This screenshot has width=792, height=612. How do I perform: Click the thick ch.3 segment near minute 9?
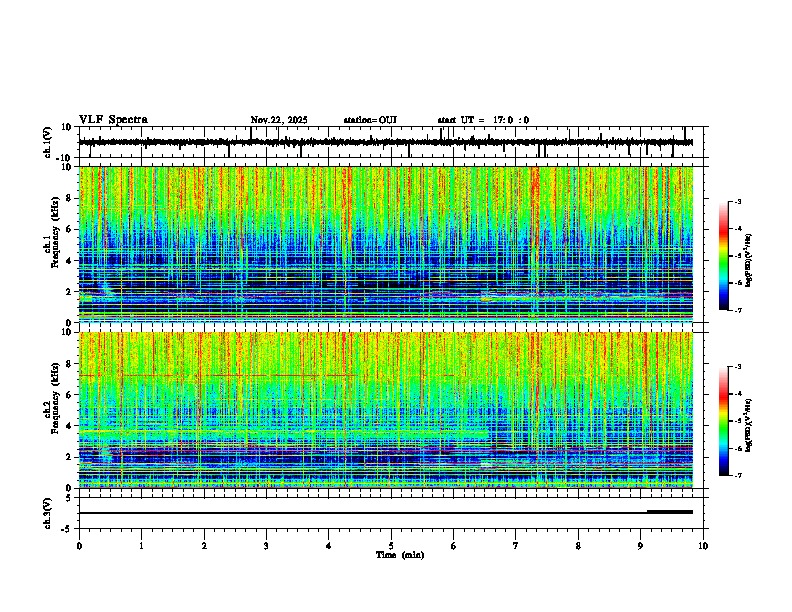coord(670,512)
